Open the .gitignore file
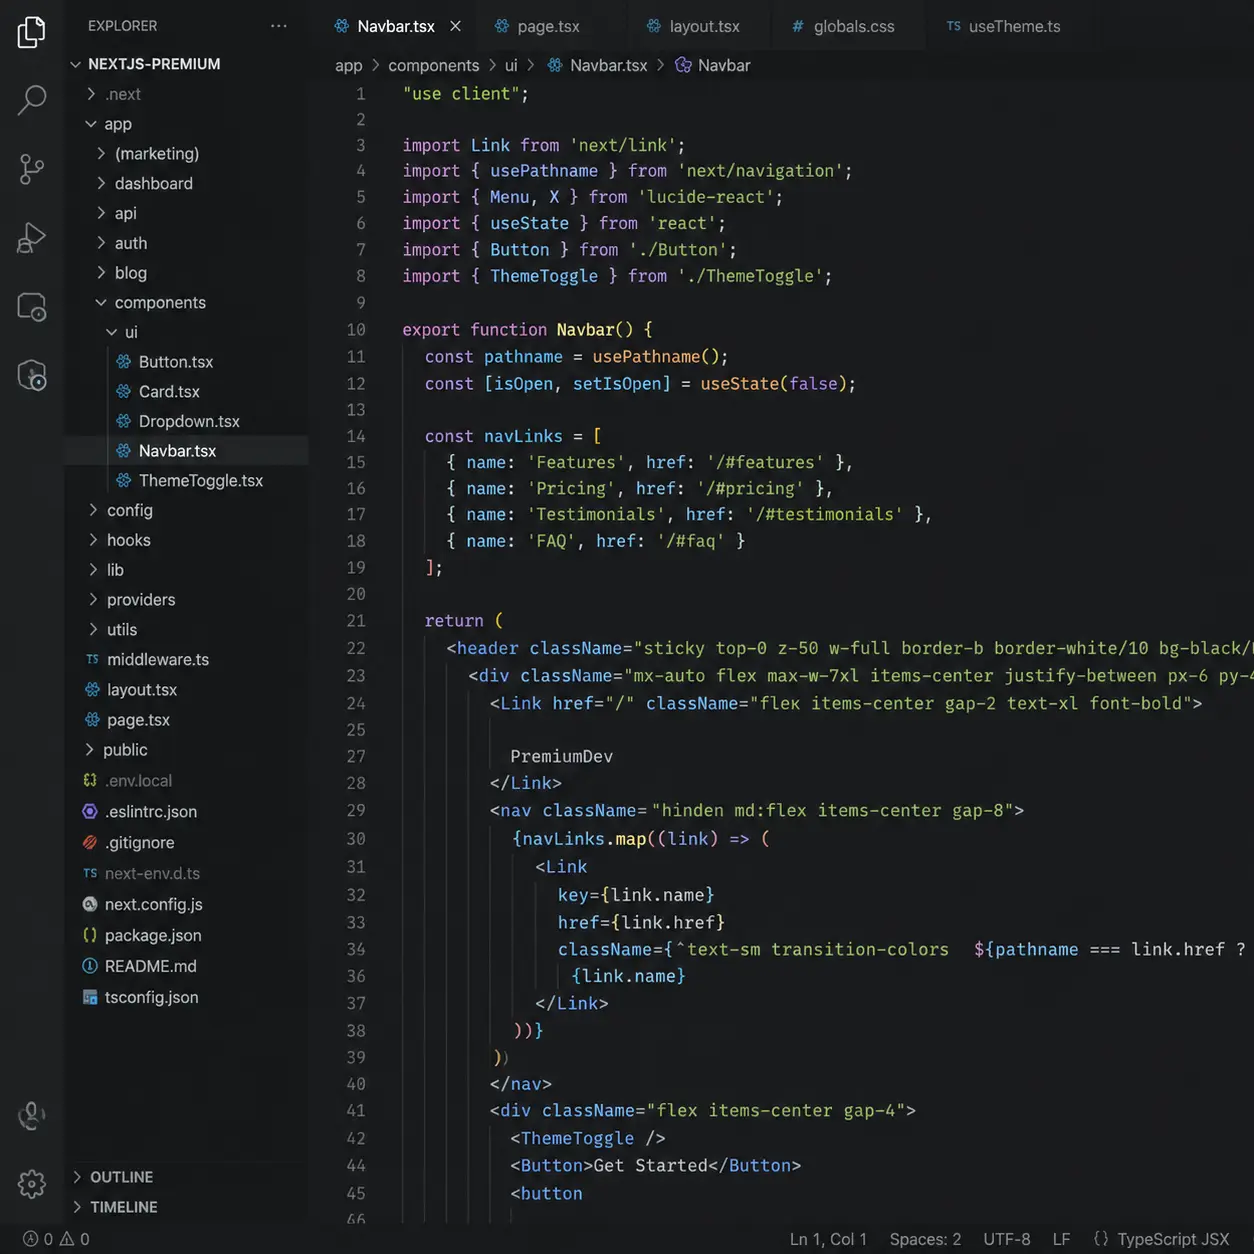 click(x=139, y=843)
